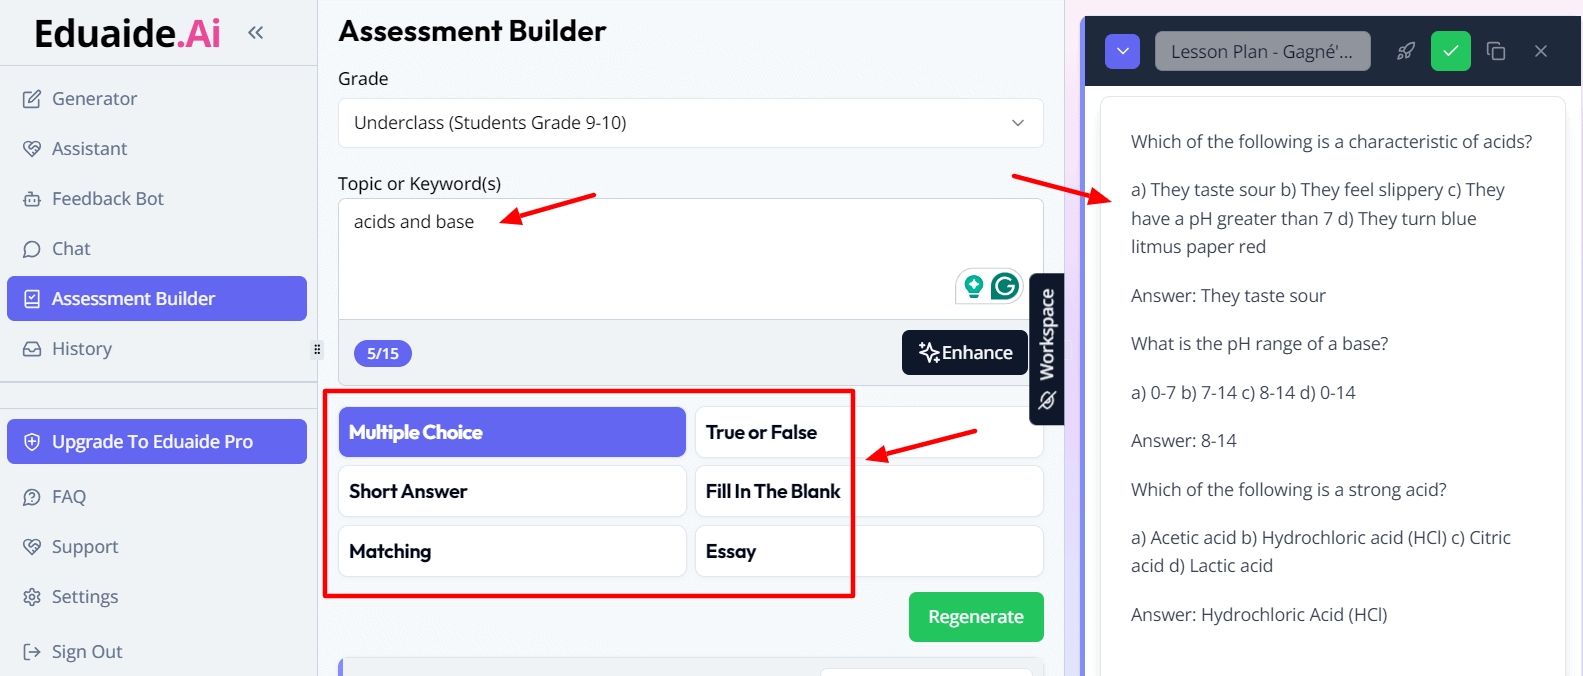Click the lightbulb suggestion icon in topic field
The height and width of the screenshot is (676, 1583).
click(x=973, y=287)
